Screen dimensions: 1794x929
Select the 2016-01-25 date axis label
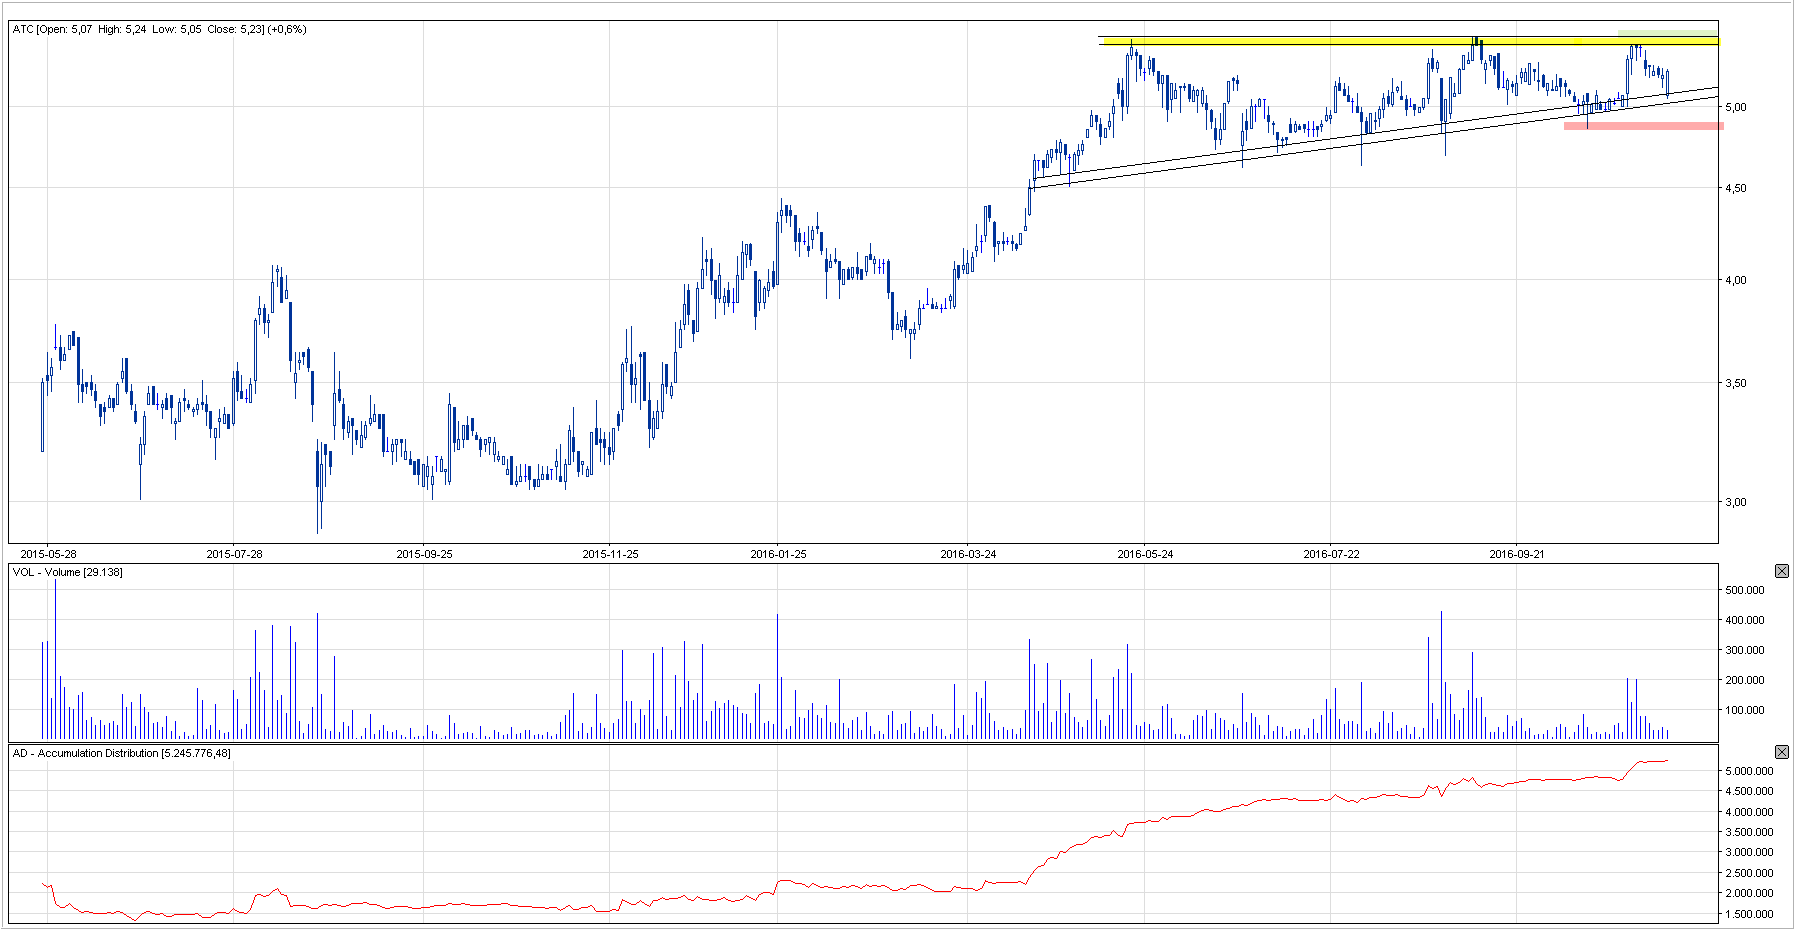778,554
